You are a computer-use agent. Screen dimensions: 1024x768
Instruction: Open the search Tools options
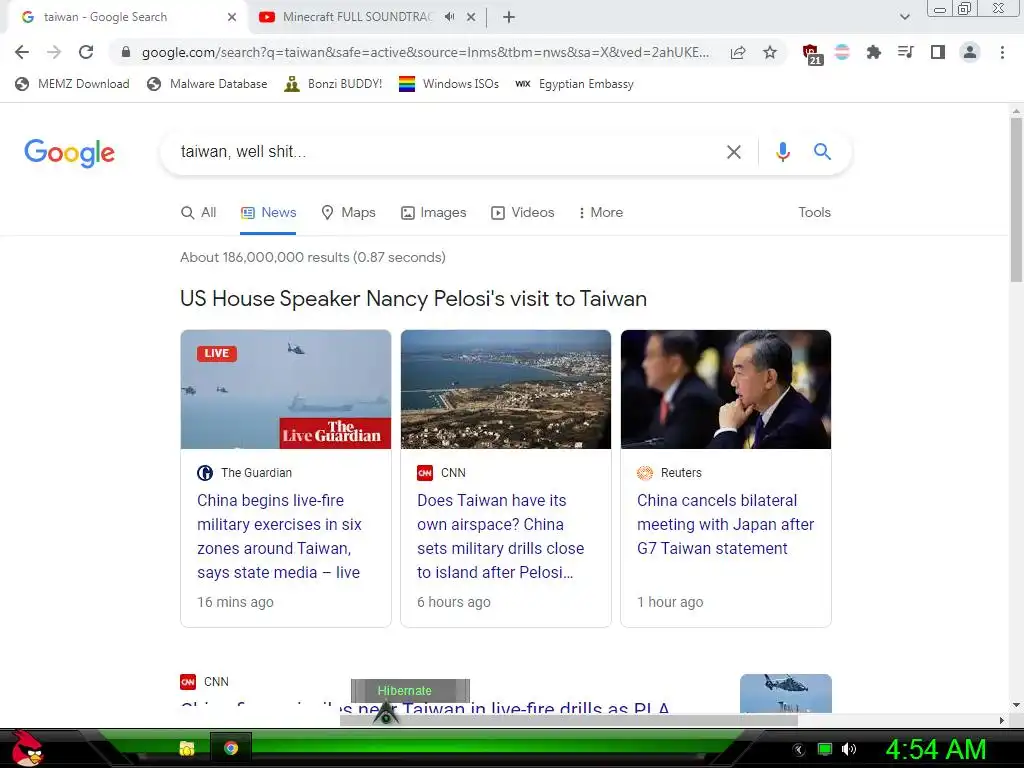click(x=814, y=212)
